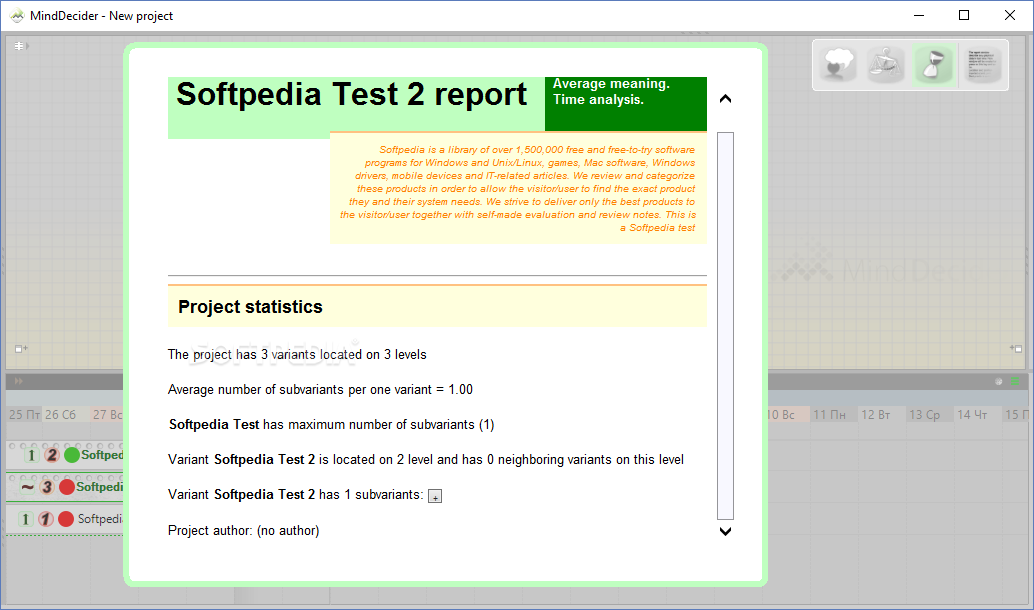This screenshot has width=1034, height=610.
Task: Click 'is located on 2 level' variant line
Action: [426, 460]
